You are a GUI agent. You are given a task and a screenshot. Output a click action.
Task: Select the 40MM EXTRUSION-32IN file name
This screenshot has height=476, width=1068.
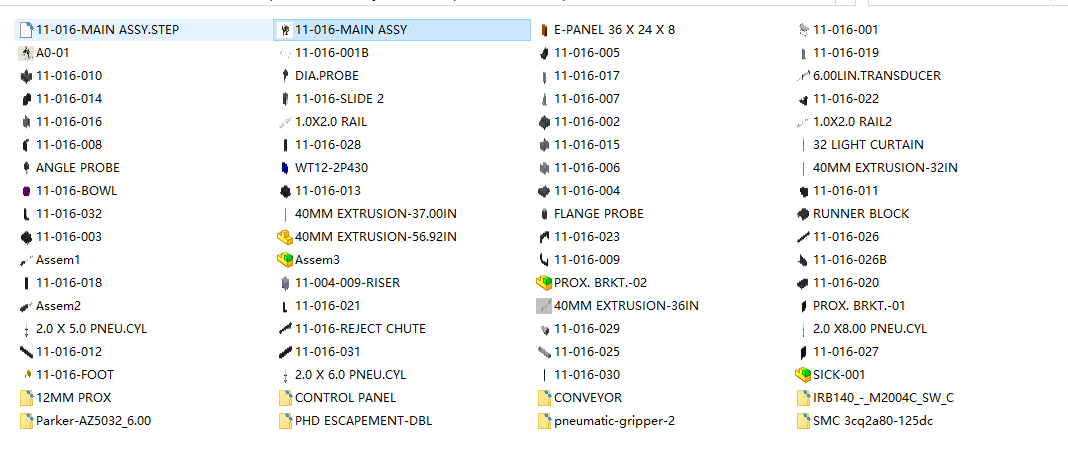pyautogui.click(x=885, y=168)
